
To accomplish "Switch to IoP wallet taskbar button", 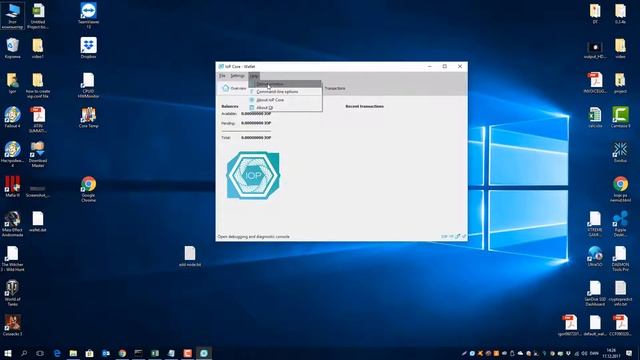I will point(204,353).
